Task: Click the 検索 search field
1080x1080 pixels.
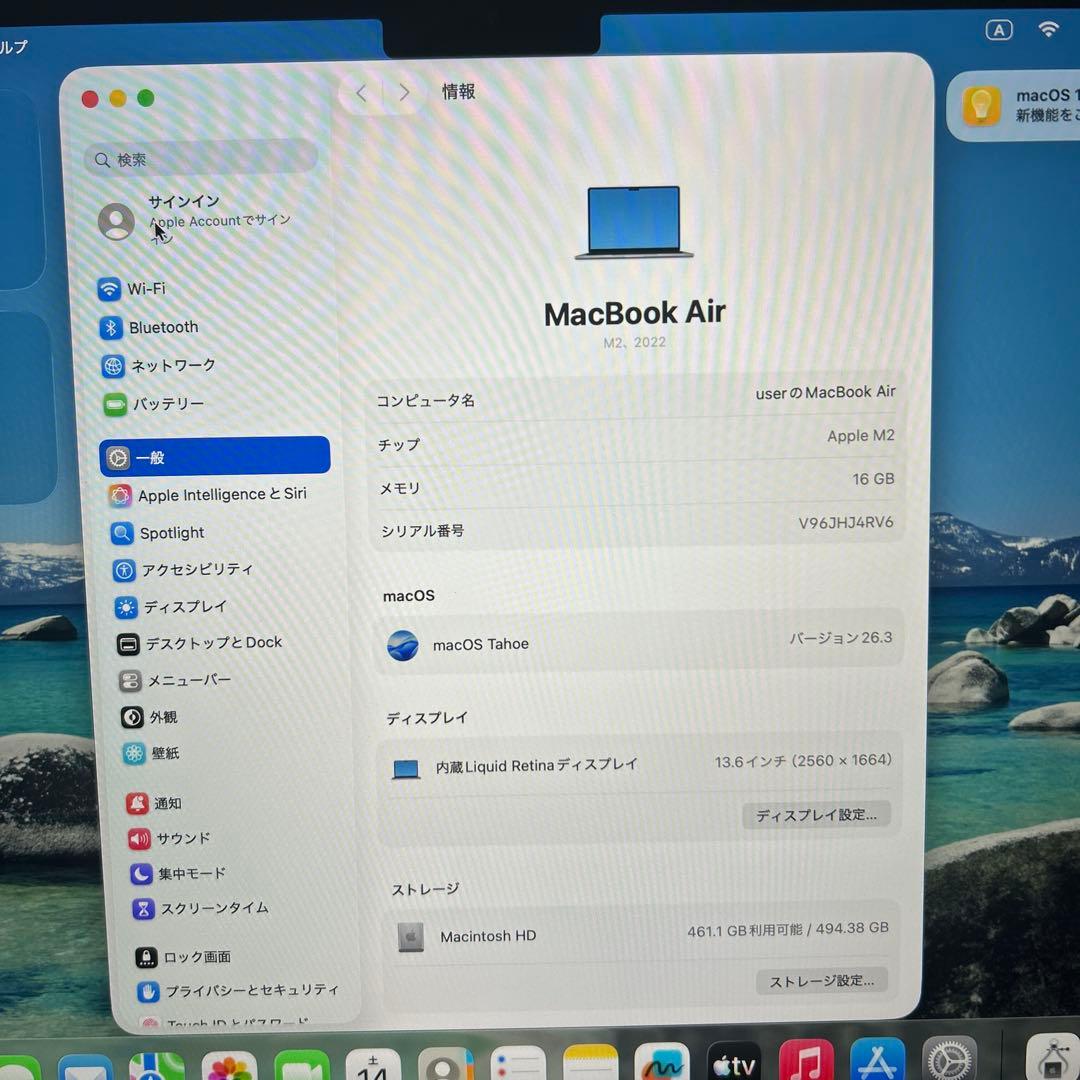Action: click(200, 159)
